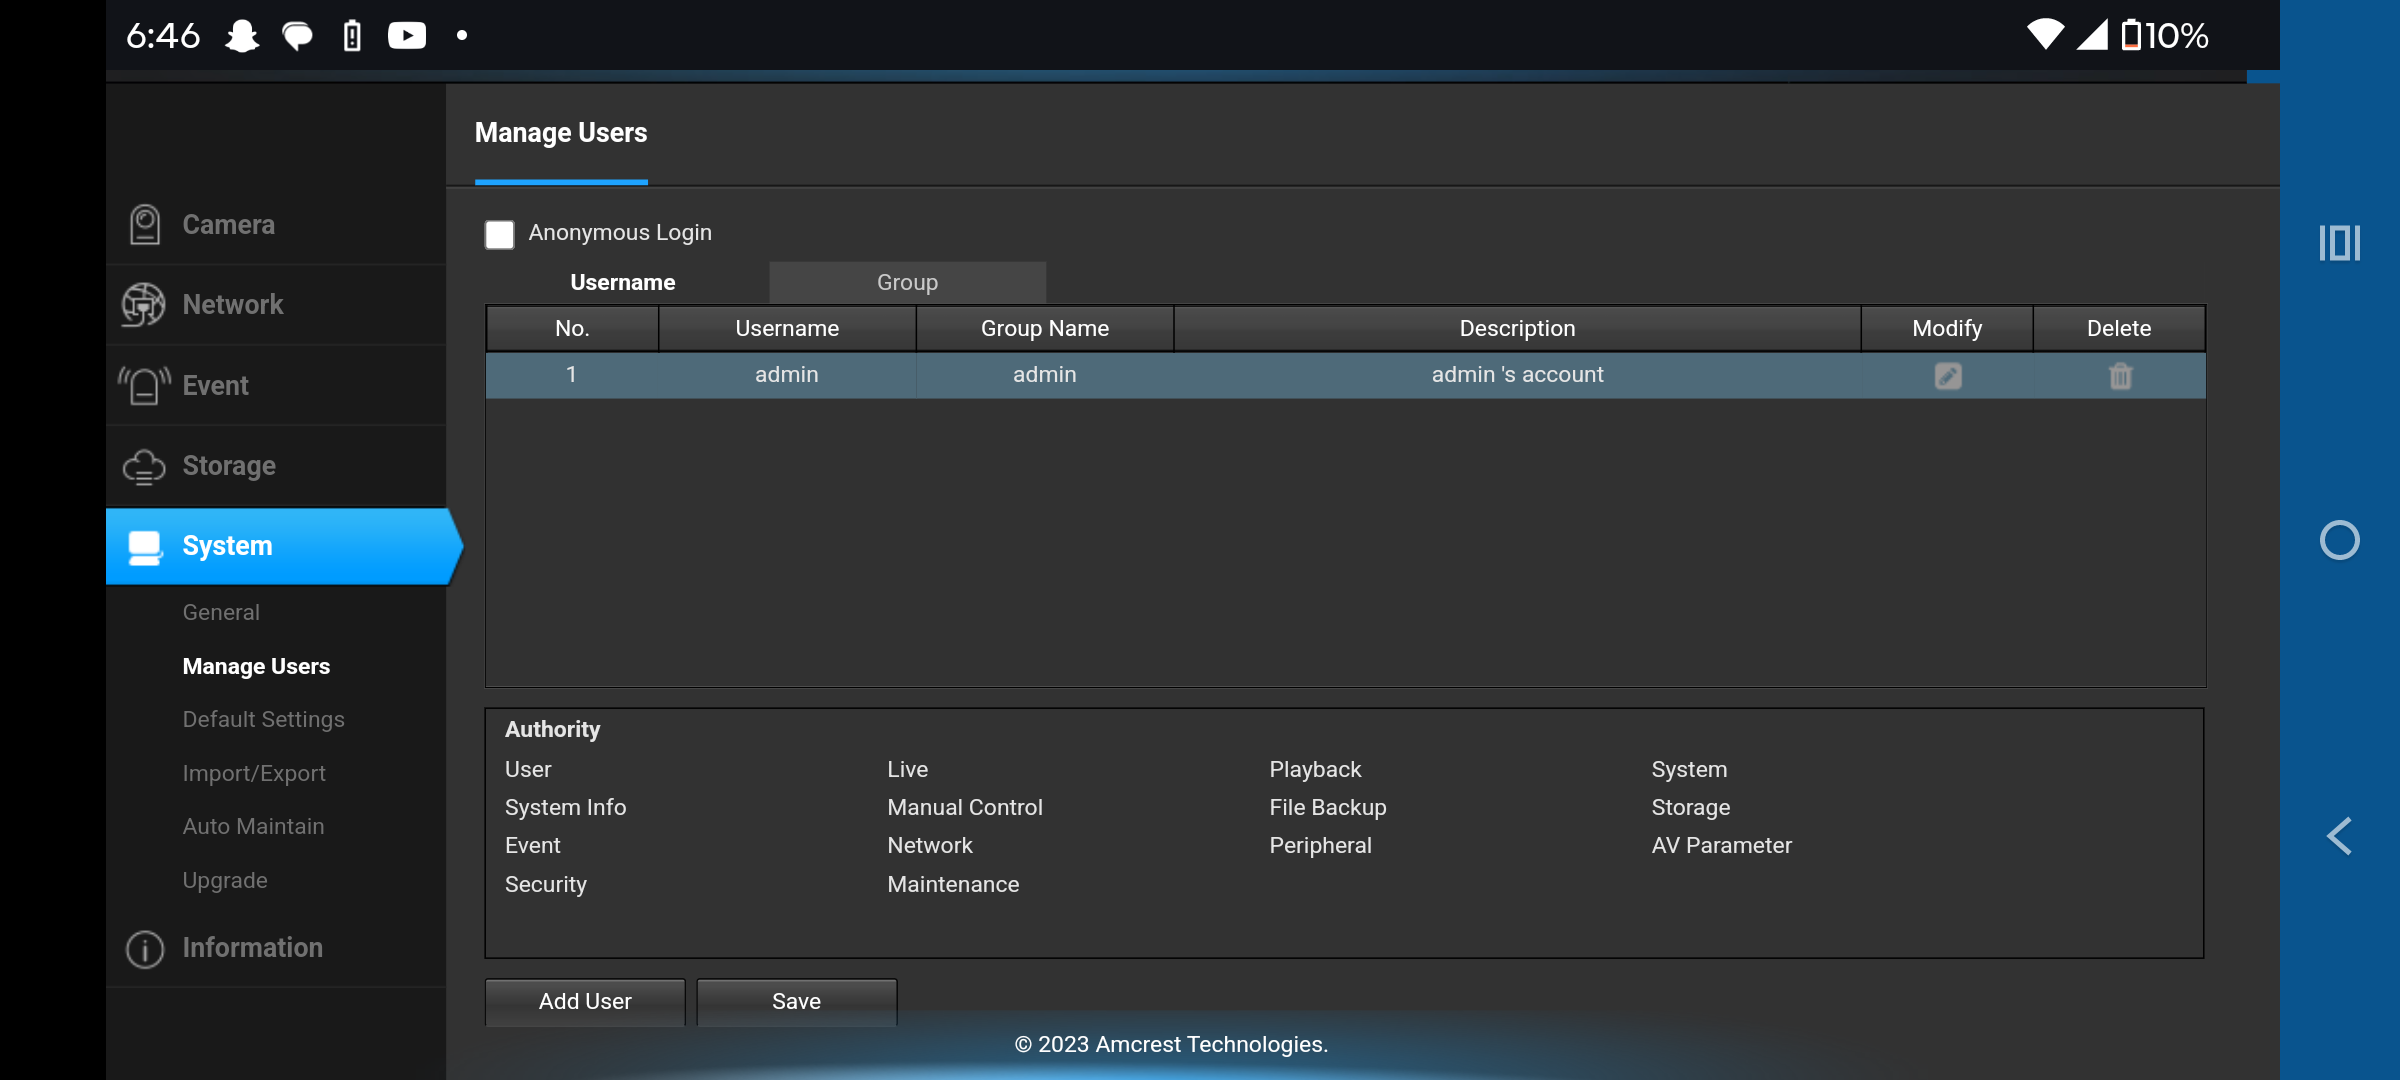The height and width of the screenshot is (1080, 2400).
Task: Switch to the Group tab
Action: [907, 283]
